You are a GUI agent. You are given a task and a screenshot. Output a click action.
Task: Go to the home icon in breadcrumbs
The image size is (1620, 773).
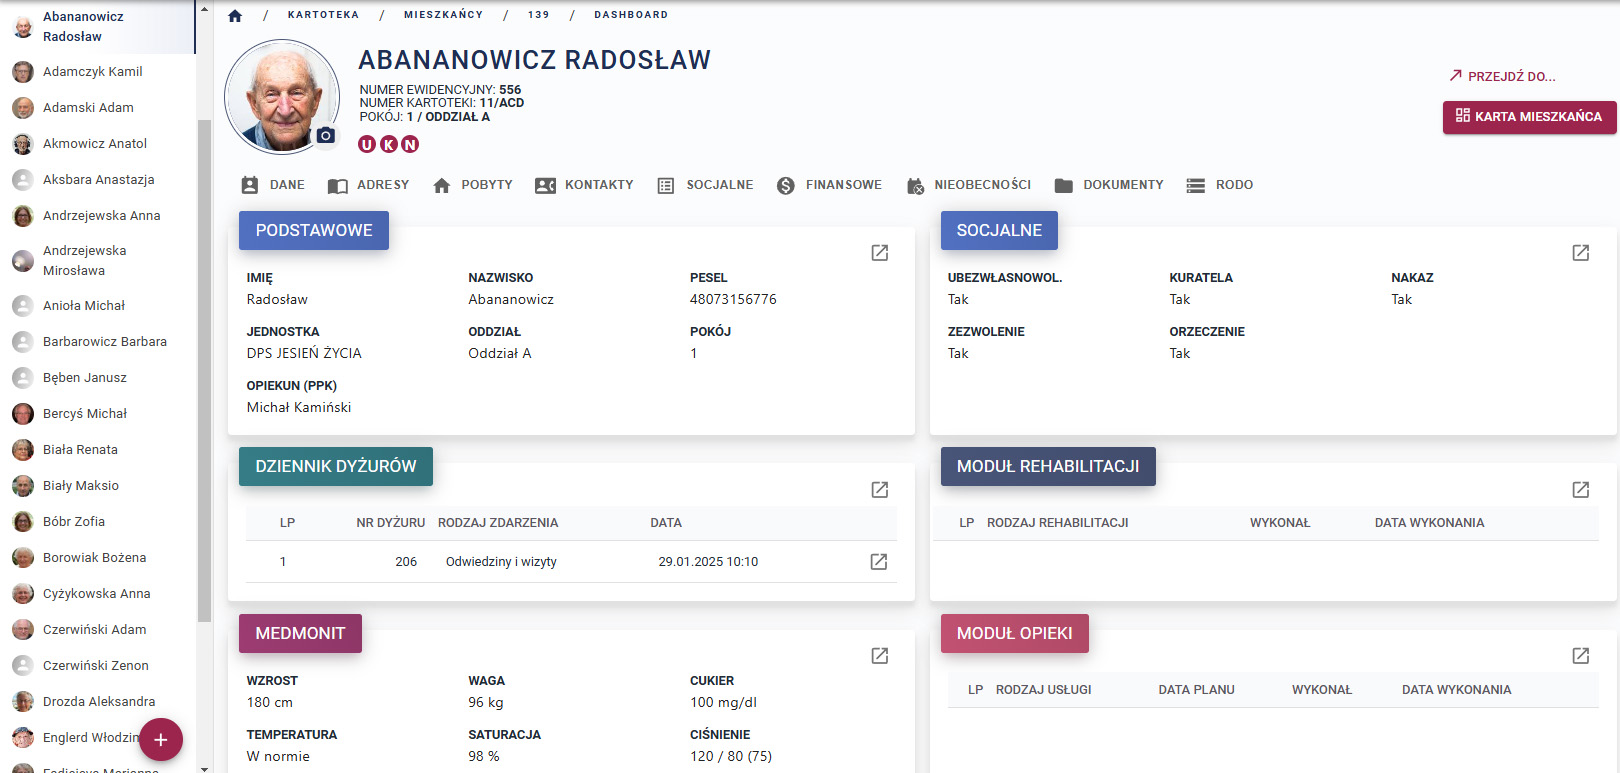pos(235,15)
